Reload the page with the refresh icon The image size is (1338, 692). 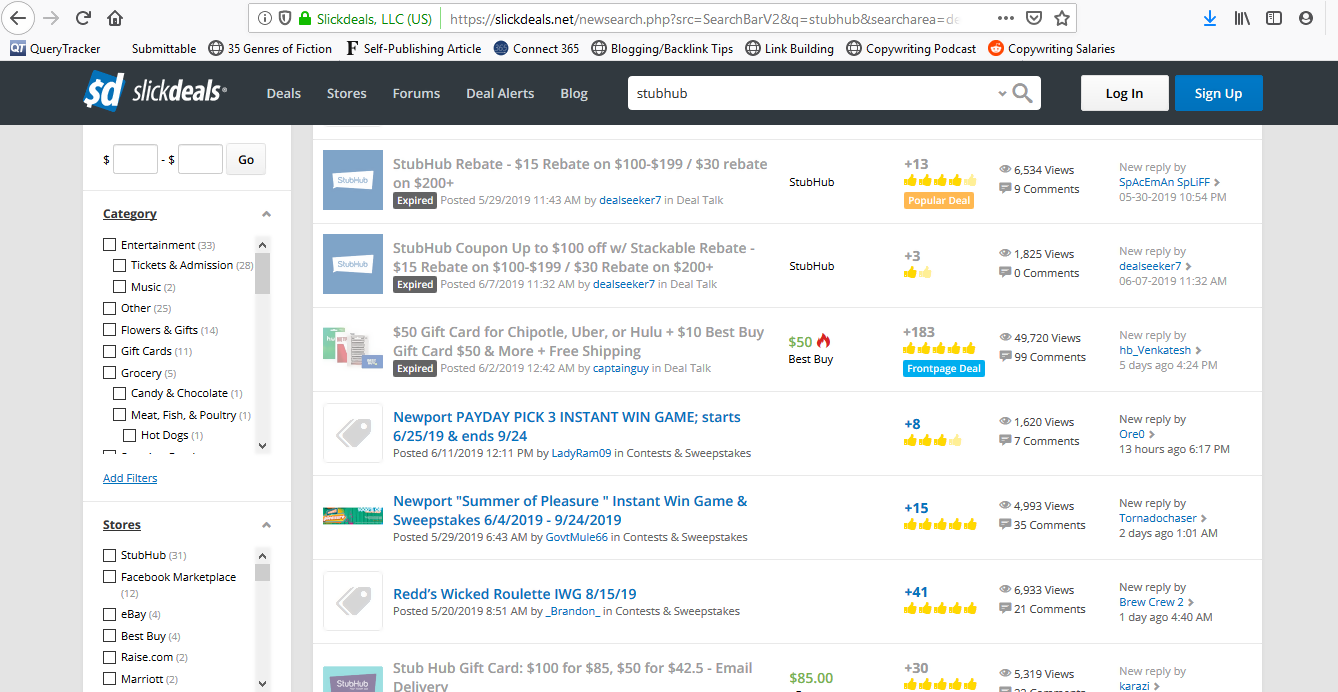[84, 18]
